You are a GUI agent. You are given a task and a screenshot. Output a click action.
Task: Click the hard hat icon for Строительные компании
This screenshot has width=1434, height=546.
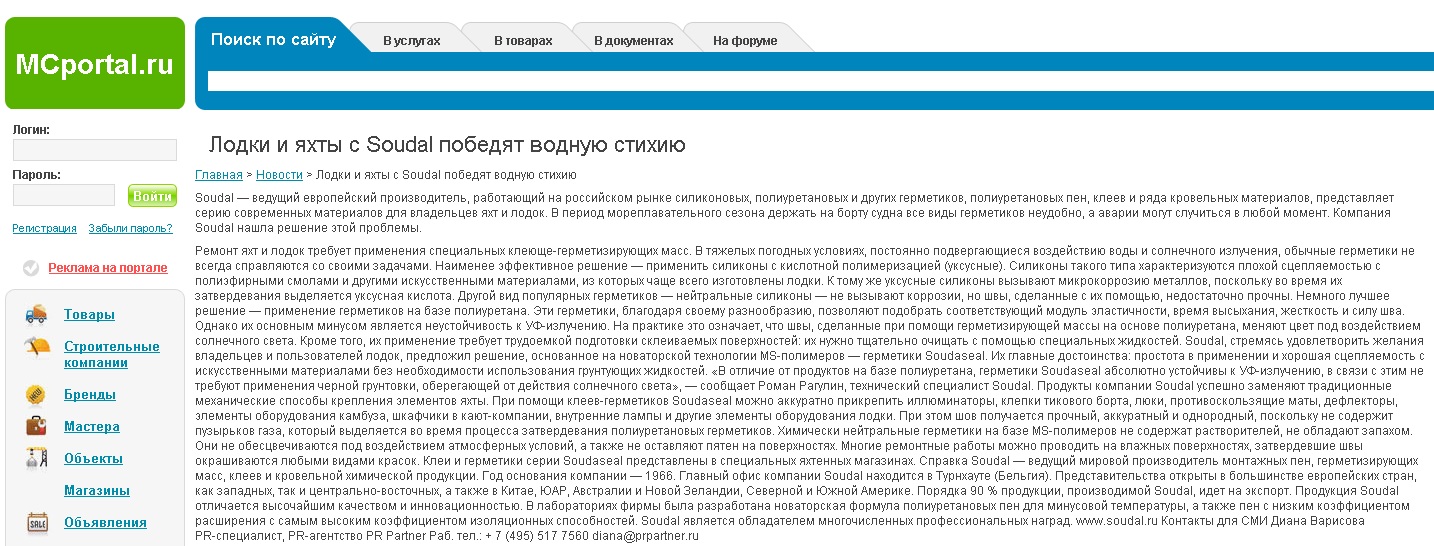[x=37, y=347]
